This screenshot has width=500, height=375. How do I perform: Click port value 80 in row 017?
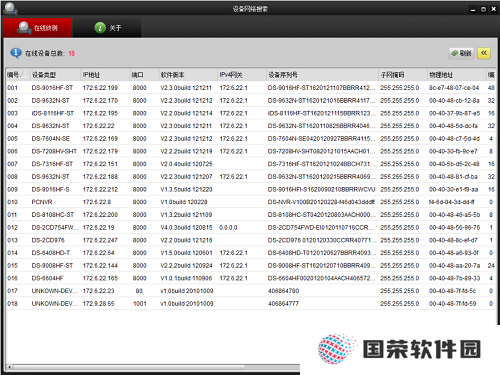pyautogui.click(x=139, y=291)
